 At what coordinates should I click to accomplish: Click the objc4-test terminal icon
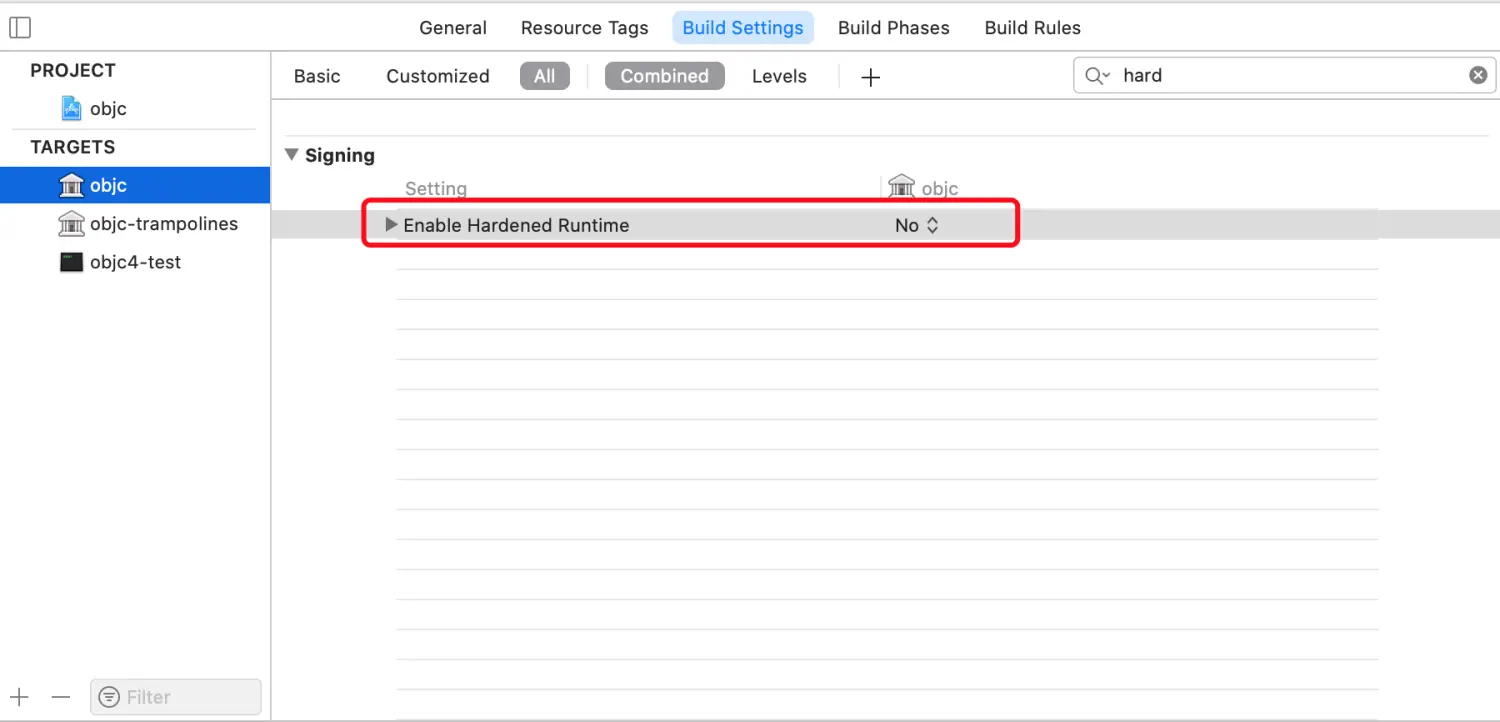71,262
